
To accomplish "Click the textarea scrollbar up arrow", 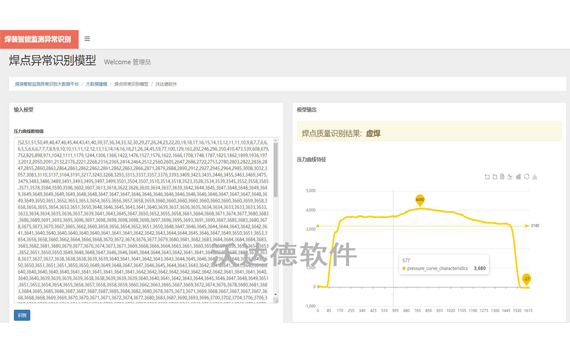I will pos(276,140).
